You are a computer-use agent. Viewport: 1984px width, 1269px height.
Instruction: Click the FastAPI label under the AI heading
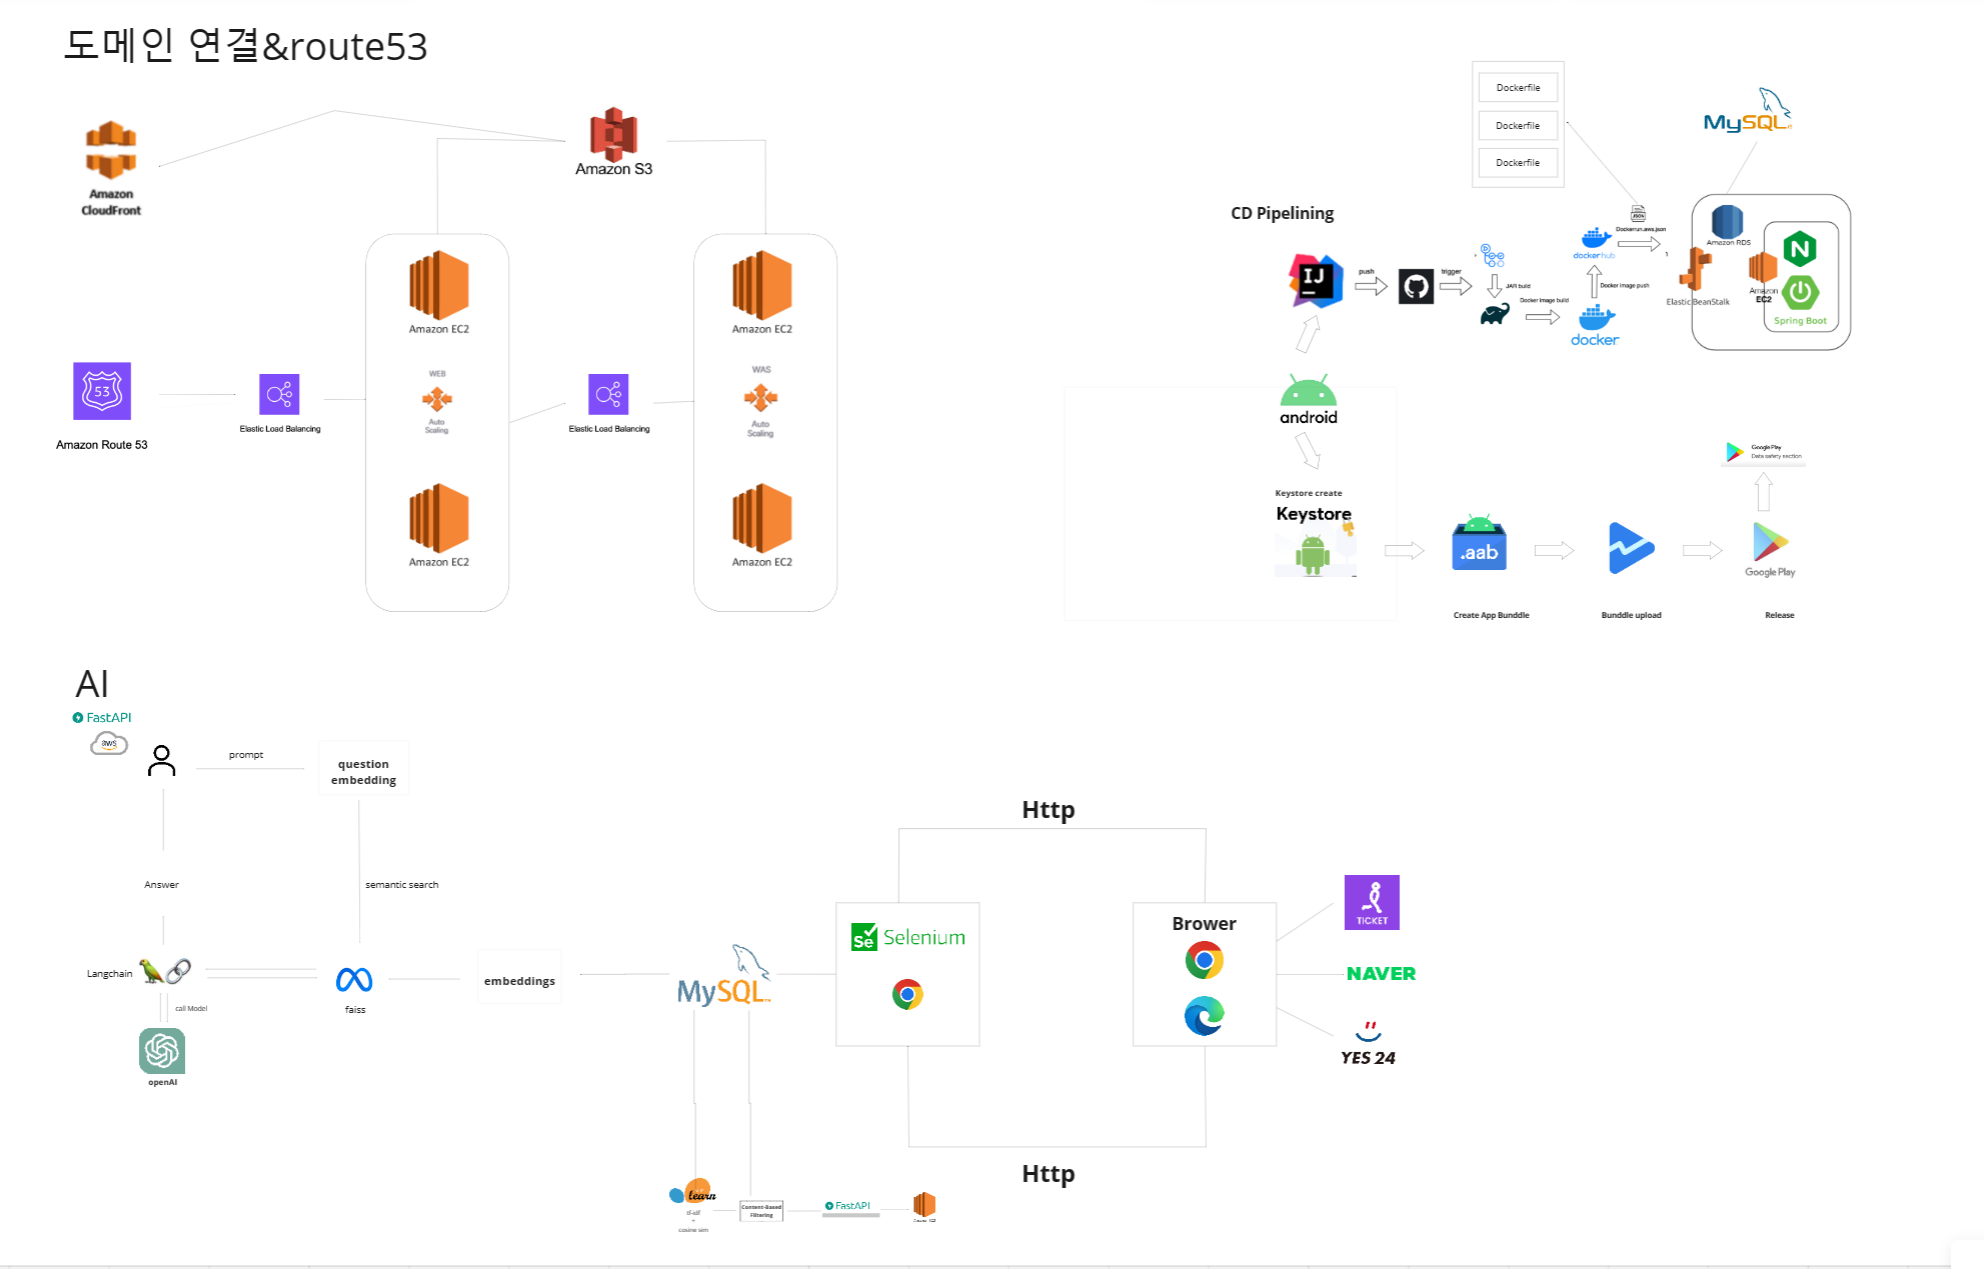pyautogui.click(x=102, y=717)
